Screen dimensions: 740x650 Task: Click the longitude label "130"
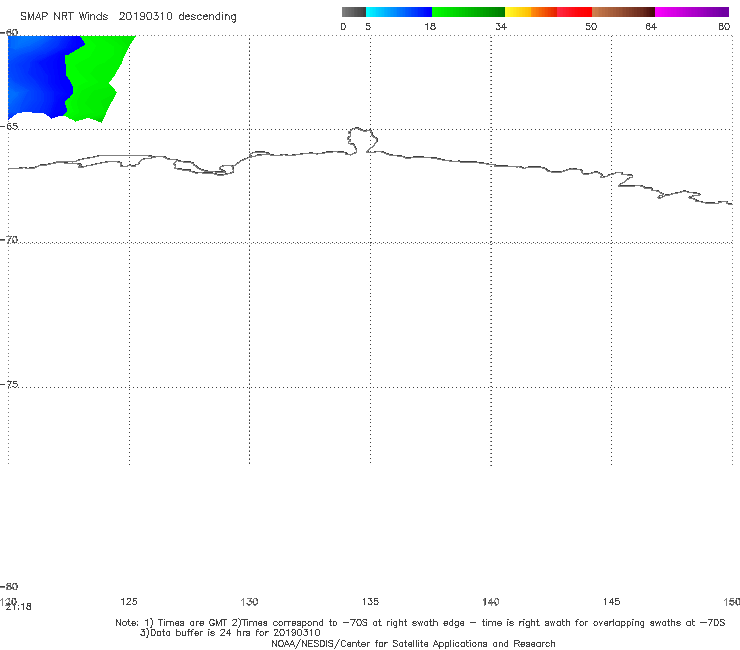pos(249,601)
